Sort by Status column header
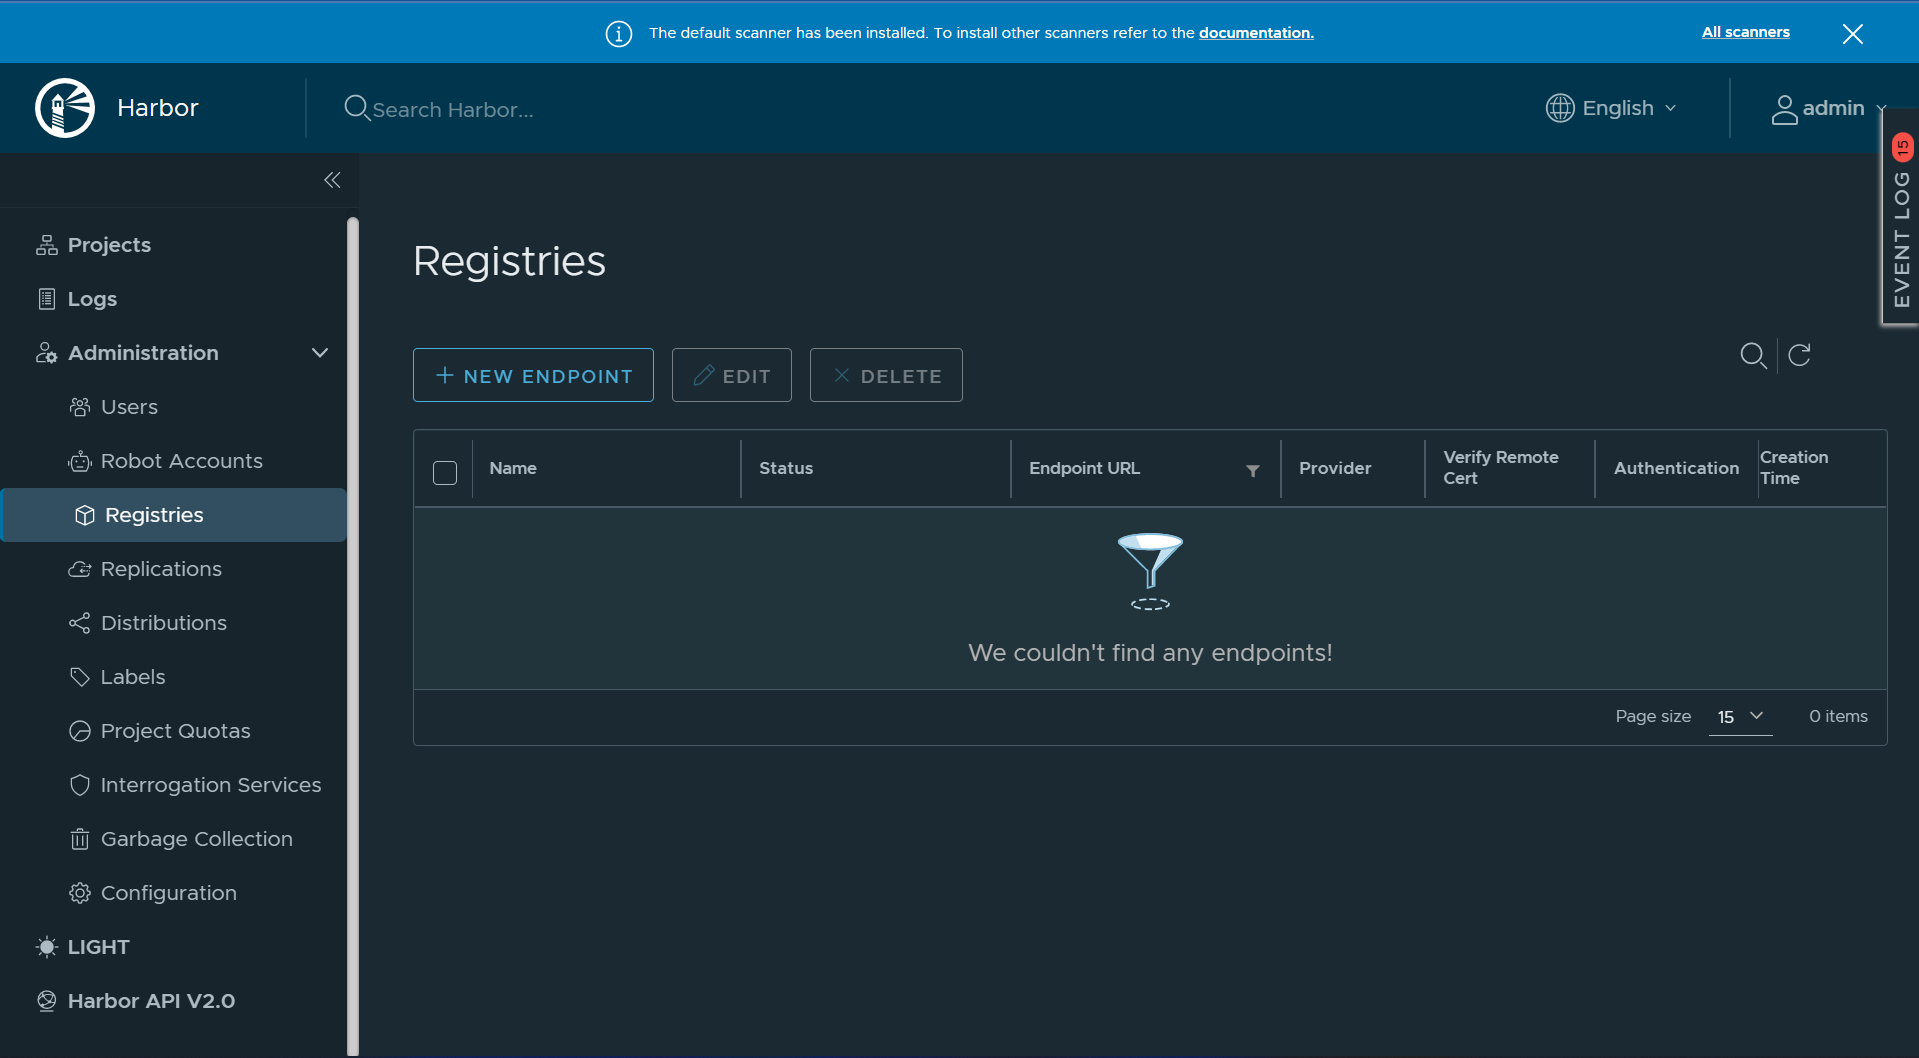 [786, 468]
